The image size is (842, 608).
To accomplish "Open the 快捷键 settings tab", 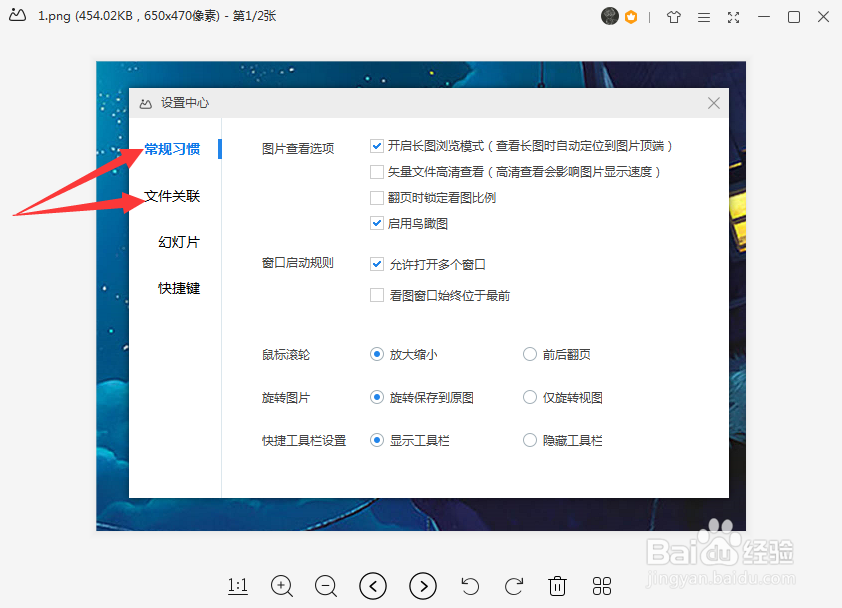I will (x=179, y=288).
